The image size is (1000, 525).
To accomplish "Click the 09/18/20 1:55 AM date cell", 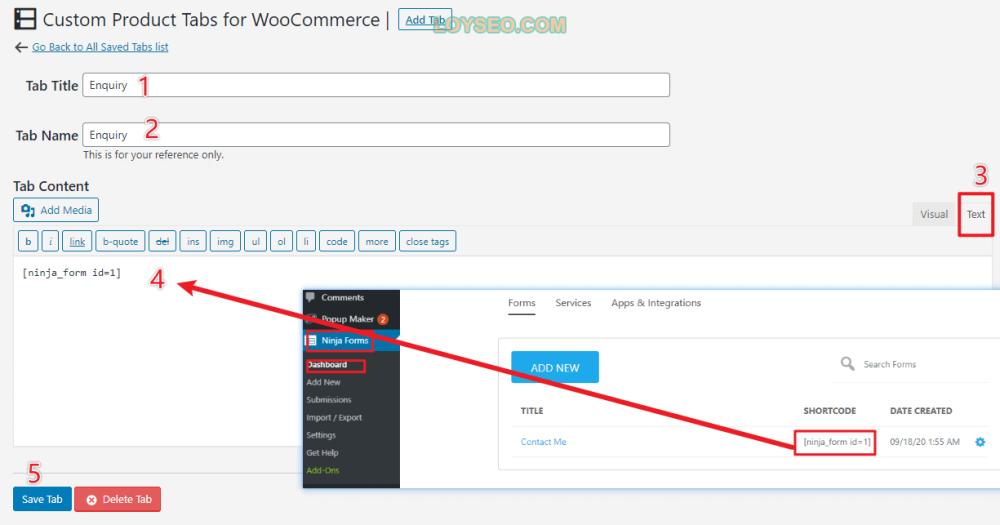I will pos(924,441).
